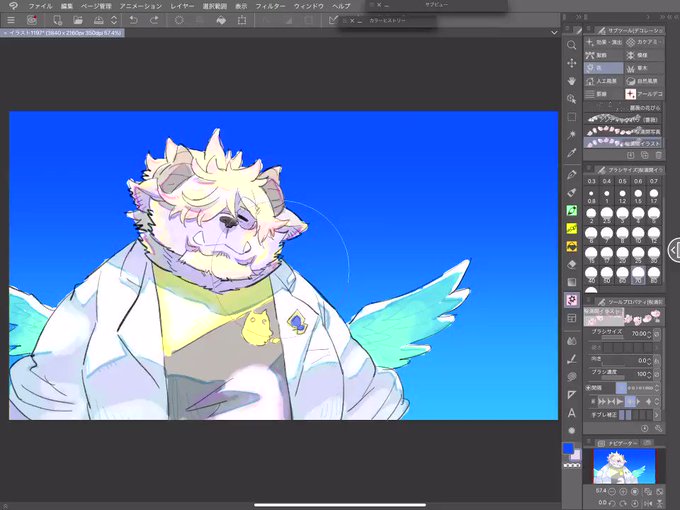
Task: Click the ブラシサイズ value stepper
Action: pos(649,334)
